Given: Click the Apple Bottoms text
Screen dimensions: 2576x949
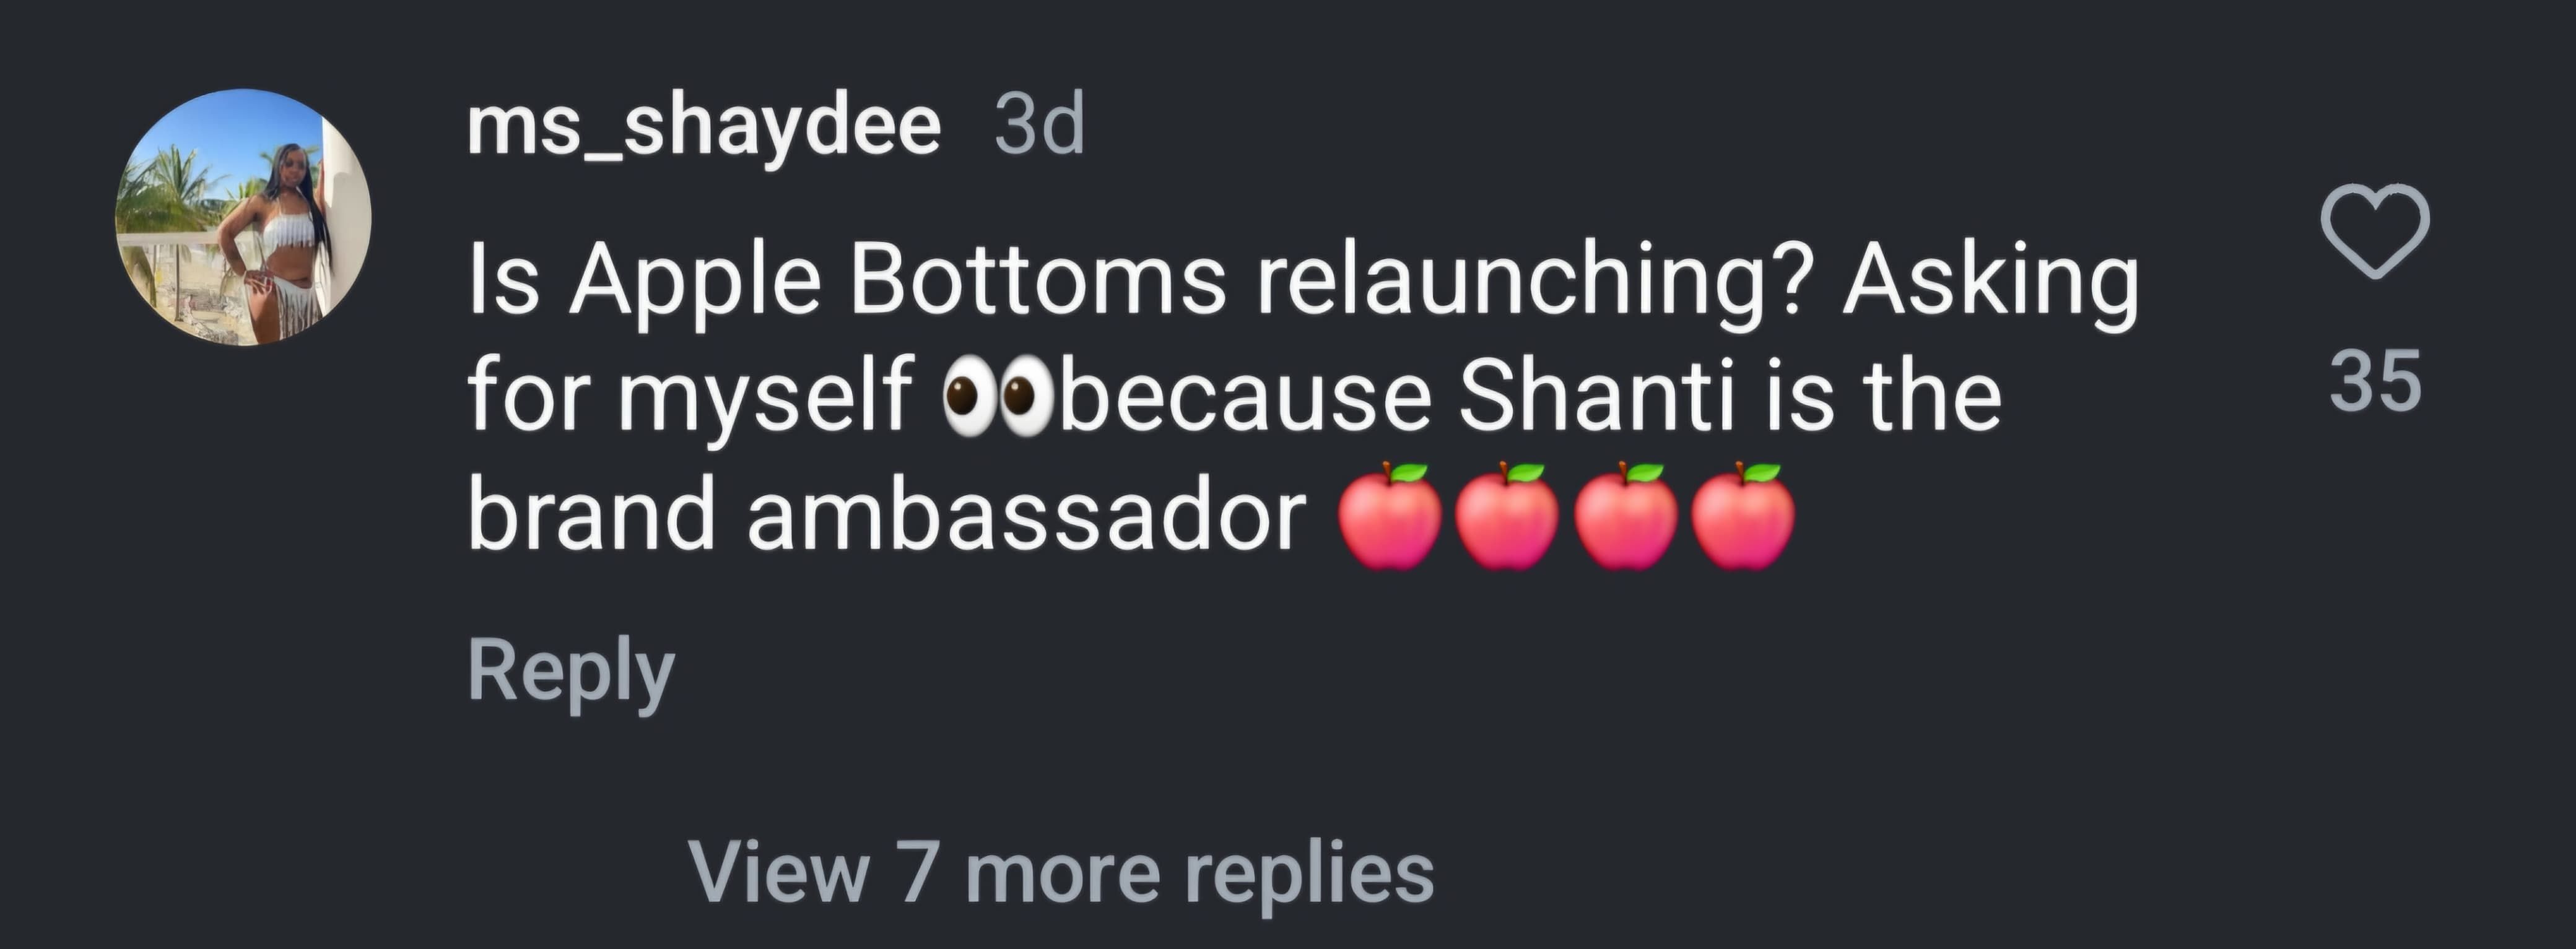Looking at the screenshot, I should (897, 280).
